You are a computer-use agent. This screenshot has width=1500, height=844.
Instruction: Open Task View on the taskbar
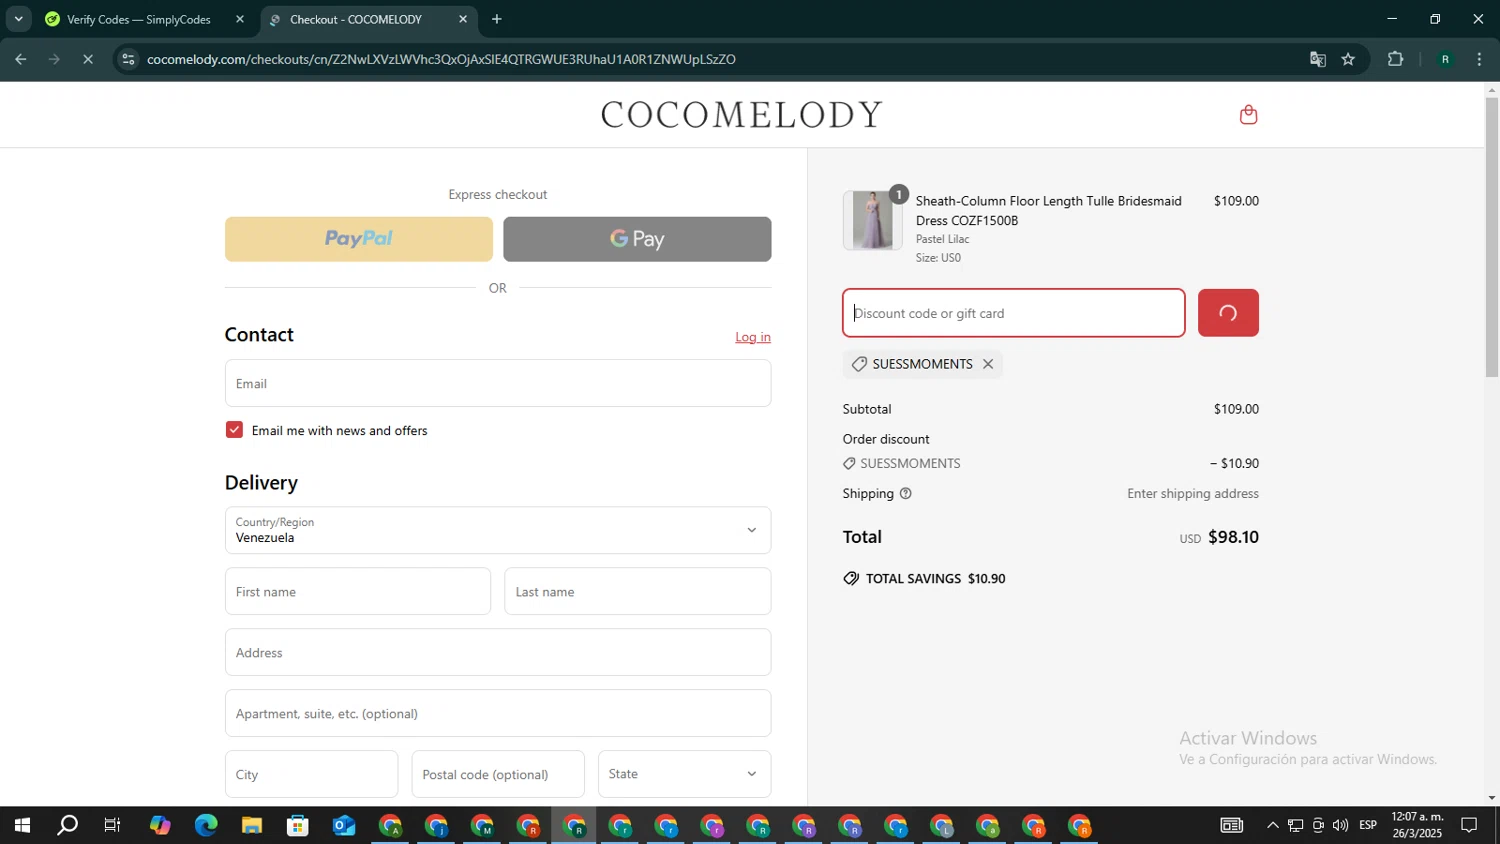[113, 826]
